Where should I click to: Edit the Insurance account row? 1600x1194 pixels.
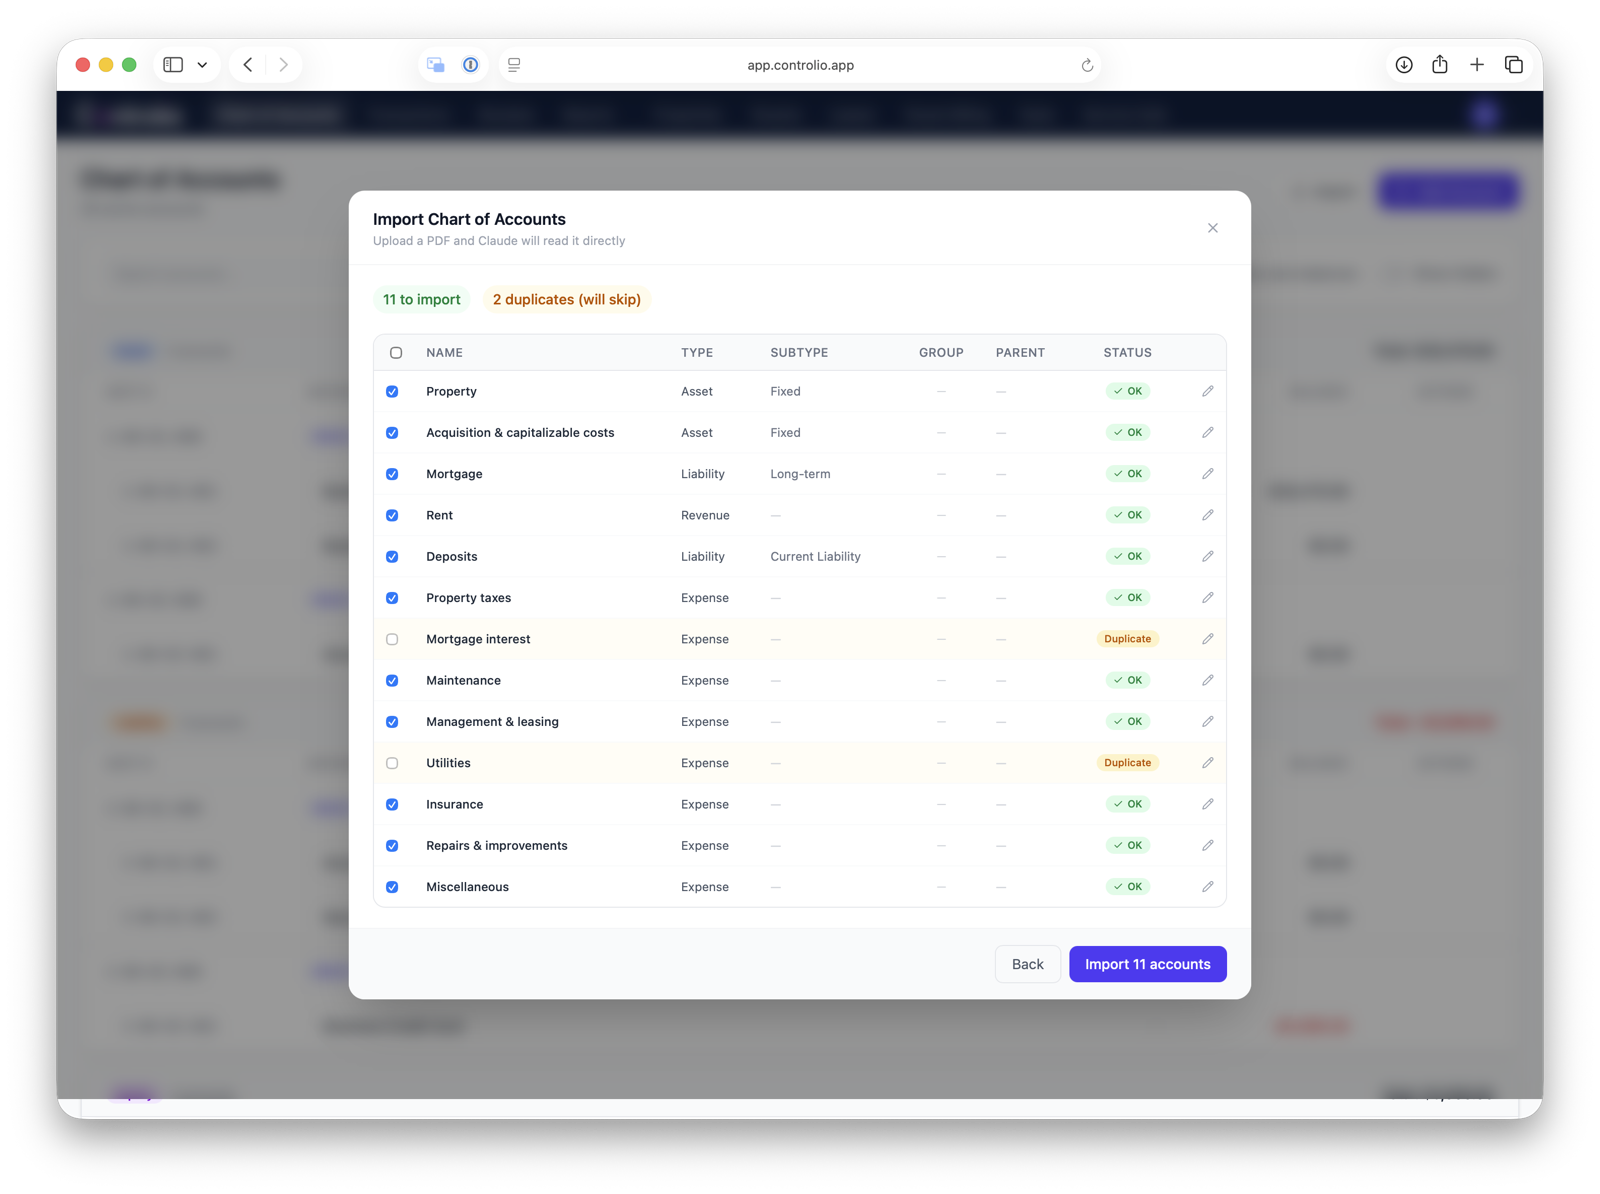(x=1207, y=804)
